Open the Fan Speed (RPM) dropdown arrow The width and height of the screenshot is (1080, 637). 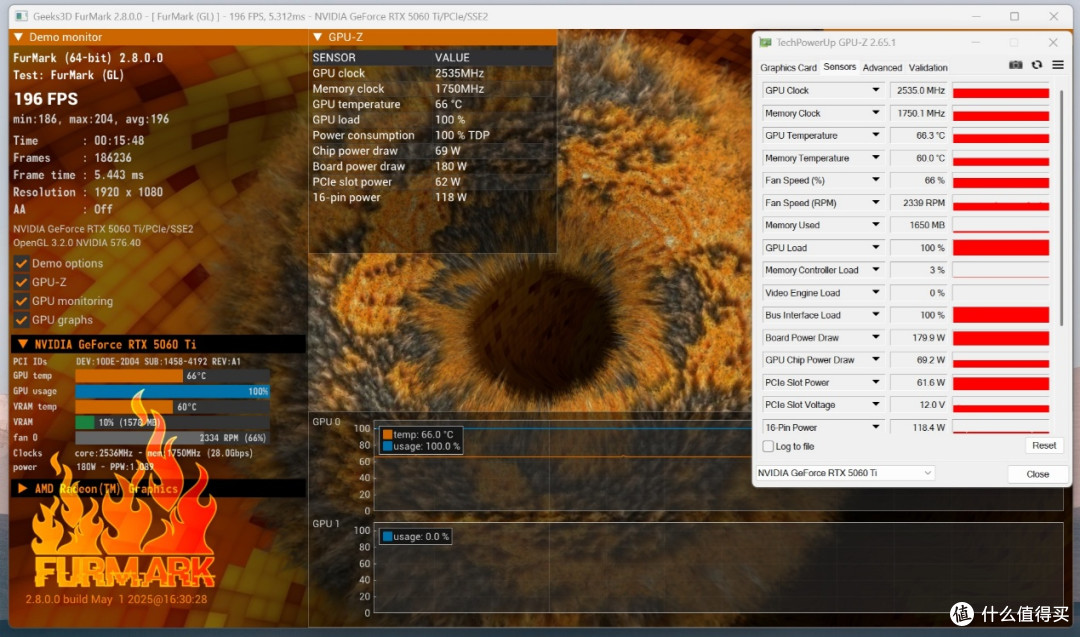point(875,202)
